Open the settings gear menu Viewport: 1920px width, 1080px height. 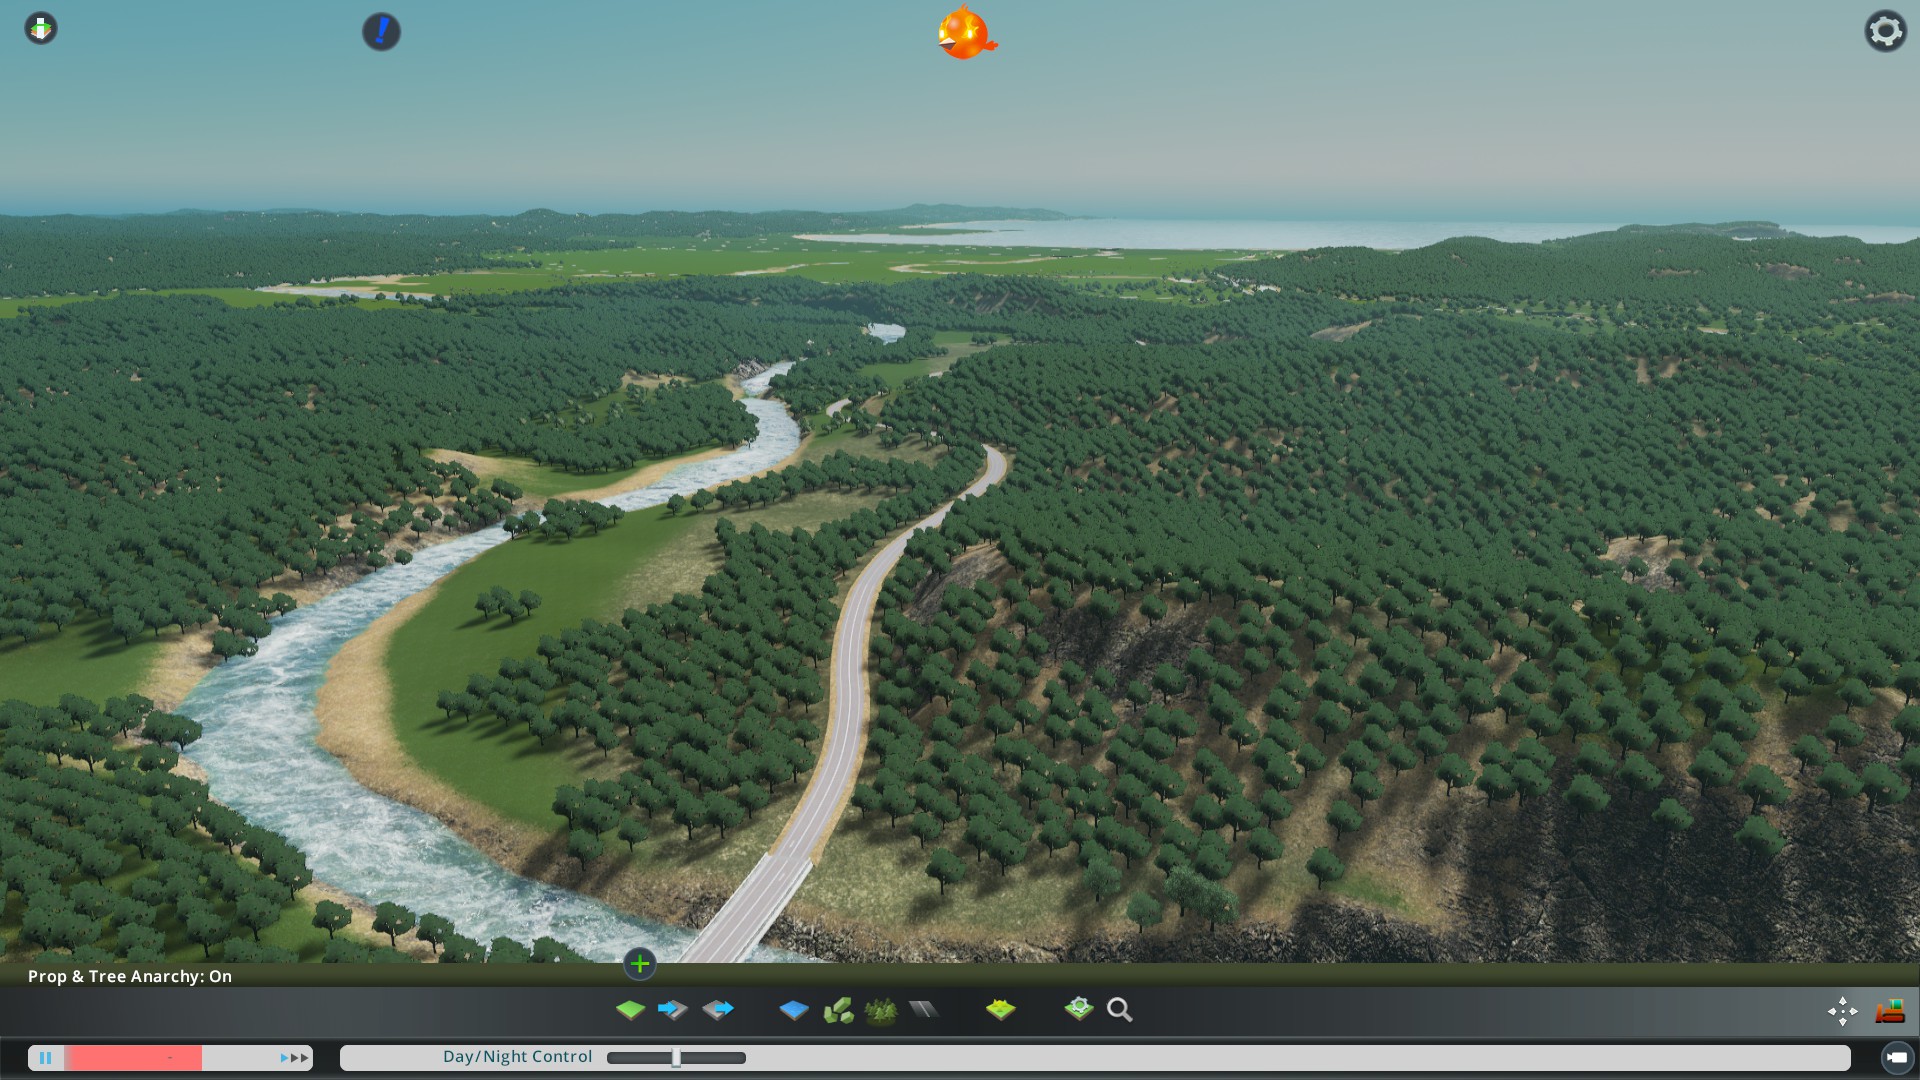tap(1885, 31)
